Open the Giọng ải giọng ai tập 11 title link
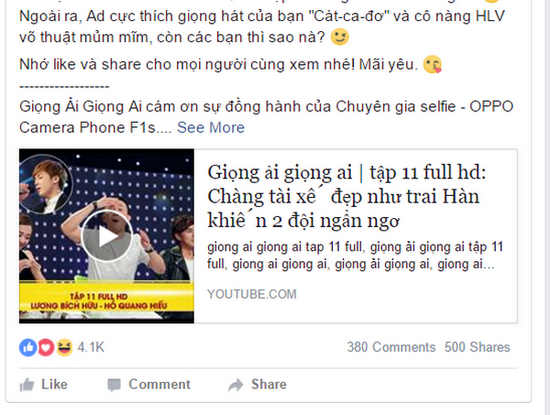 [347, 196]
